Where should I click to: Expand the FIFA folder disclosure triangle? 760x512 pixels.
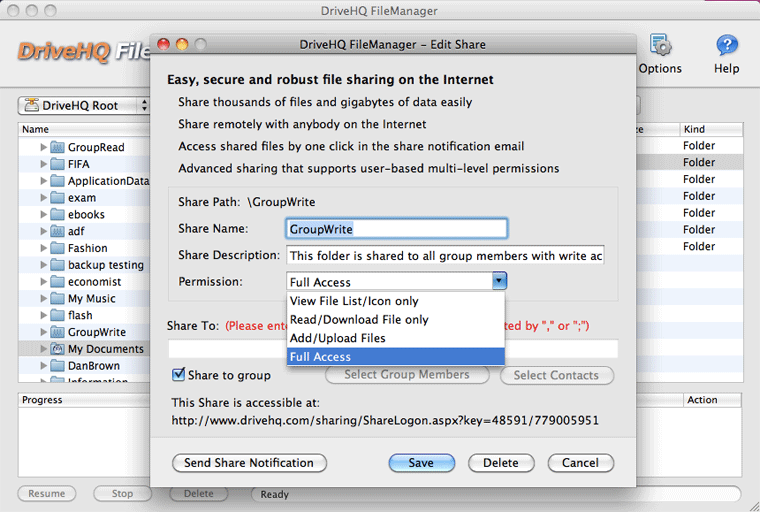[x=43, y=164]
